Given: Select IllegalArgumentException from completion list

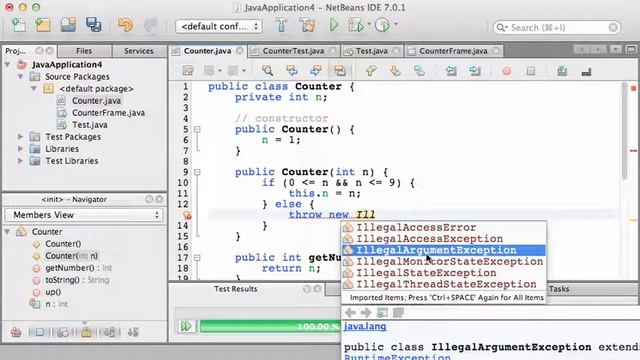Looking at the screenshot, I should (x=444, y=250).
